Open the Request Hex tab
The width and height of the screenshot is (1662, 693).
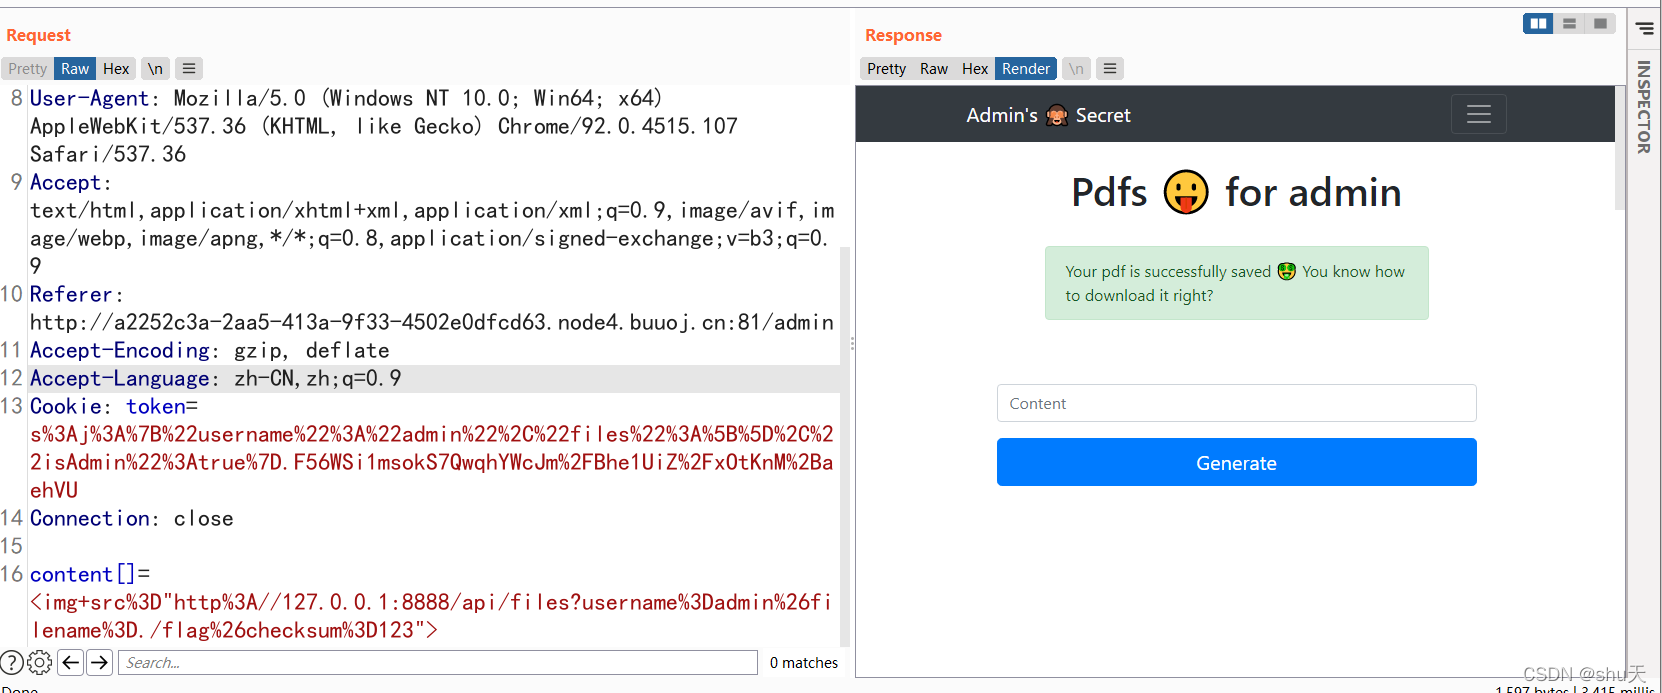(x=116, y=69)
